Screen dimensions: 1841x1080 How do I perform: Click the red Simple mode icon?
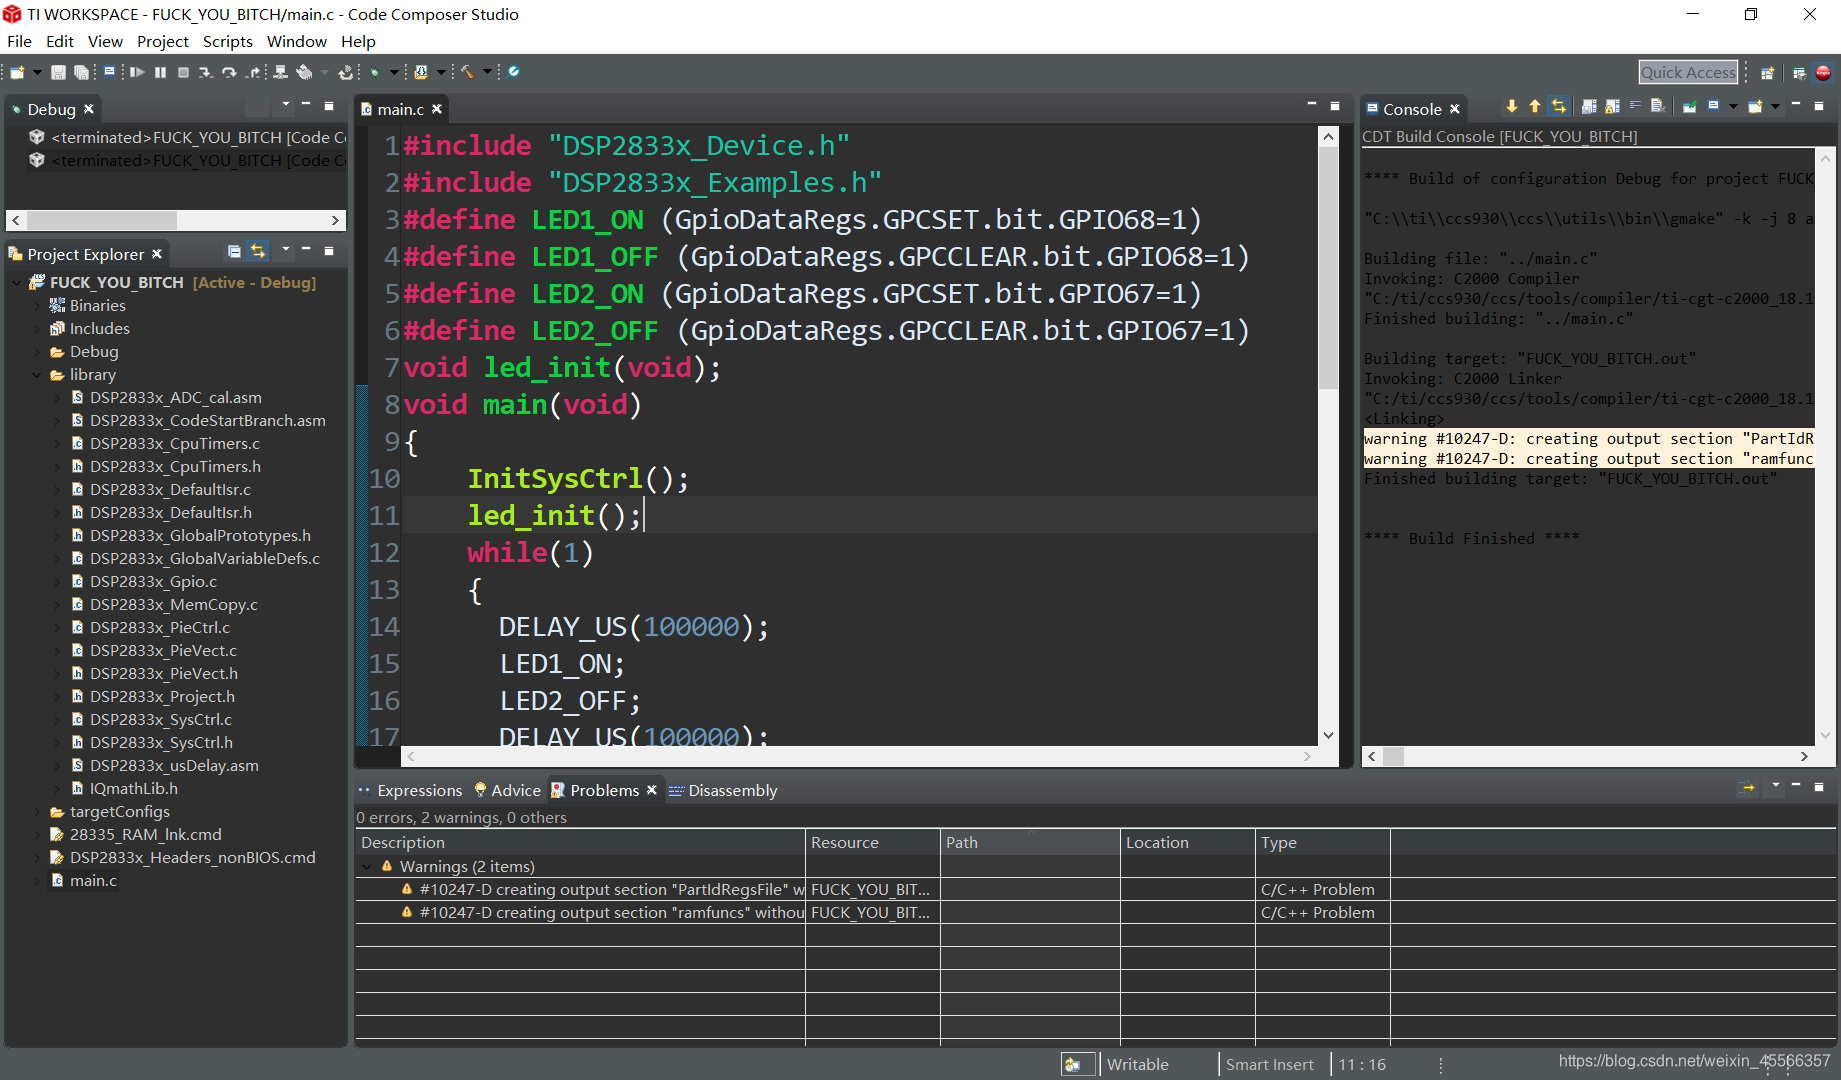[1823, 73]
